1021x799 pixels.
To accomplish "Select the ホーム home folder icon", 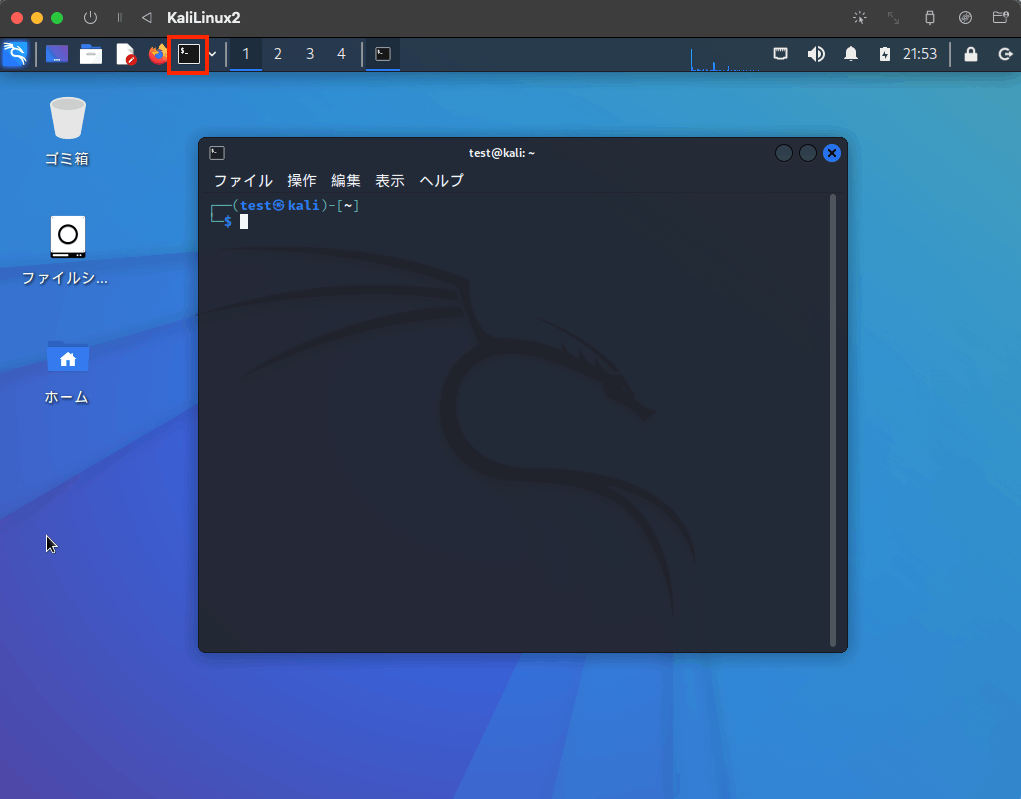I will point(67,372).
